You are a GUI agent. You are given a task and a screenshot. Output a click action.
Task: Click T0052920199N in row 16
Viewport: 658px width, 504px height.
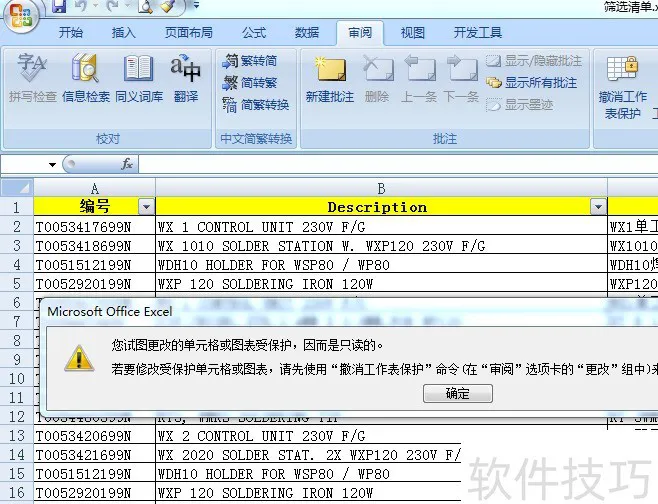click(94, 493)
